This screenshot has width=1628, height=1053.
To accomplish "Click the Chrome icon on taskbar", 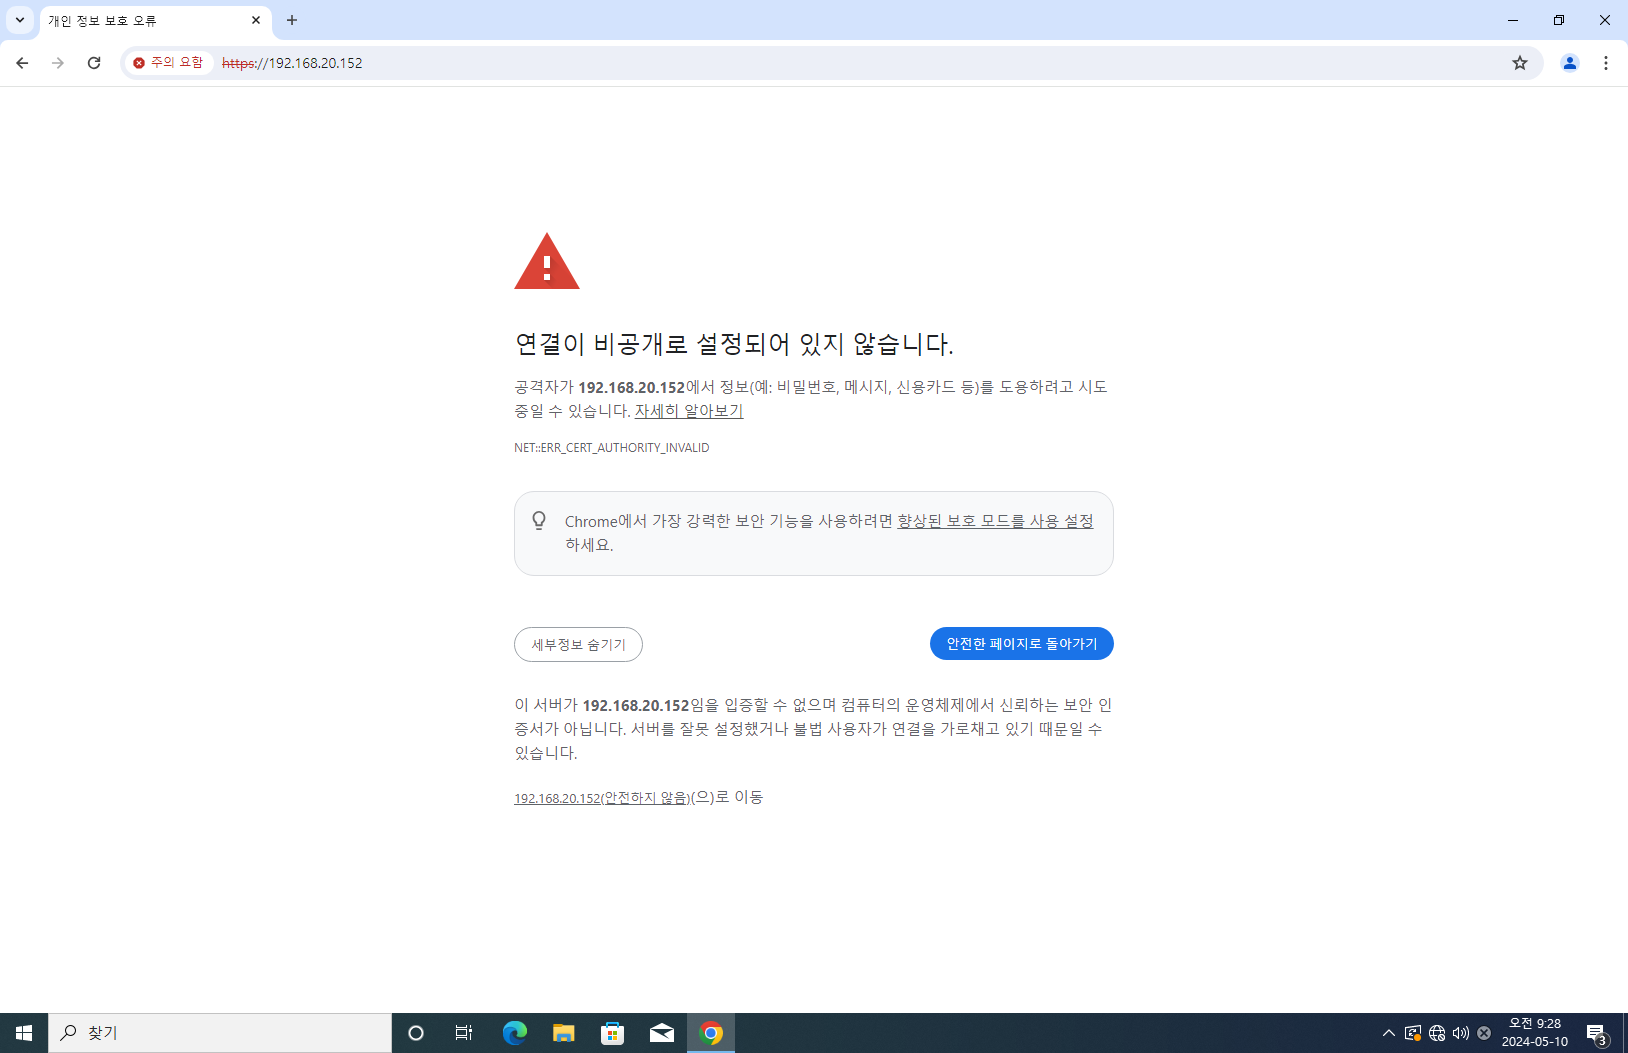I will 711,1033.
